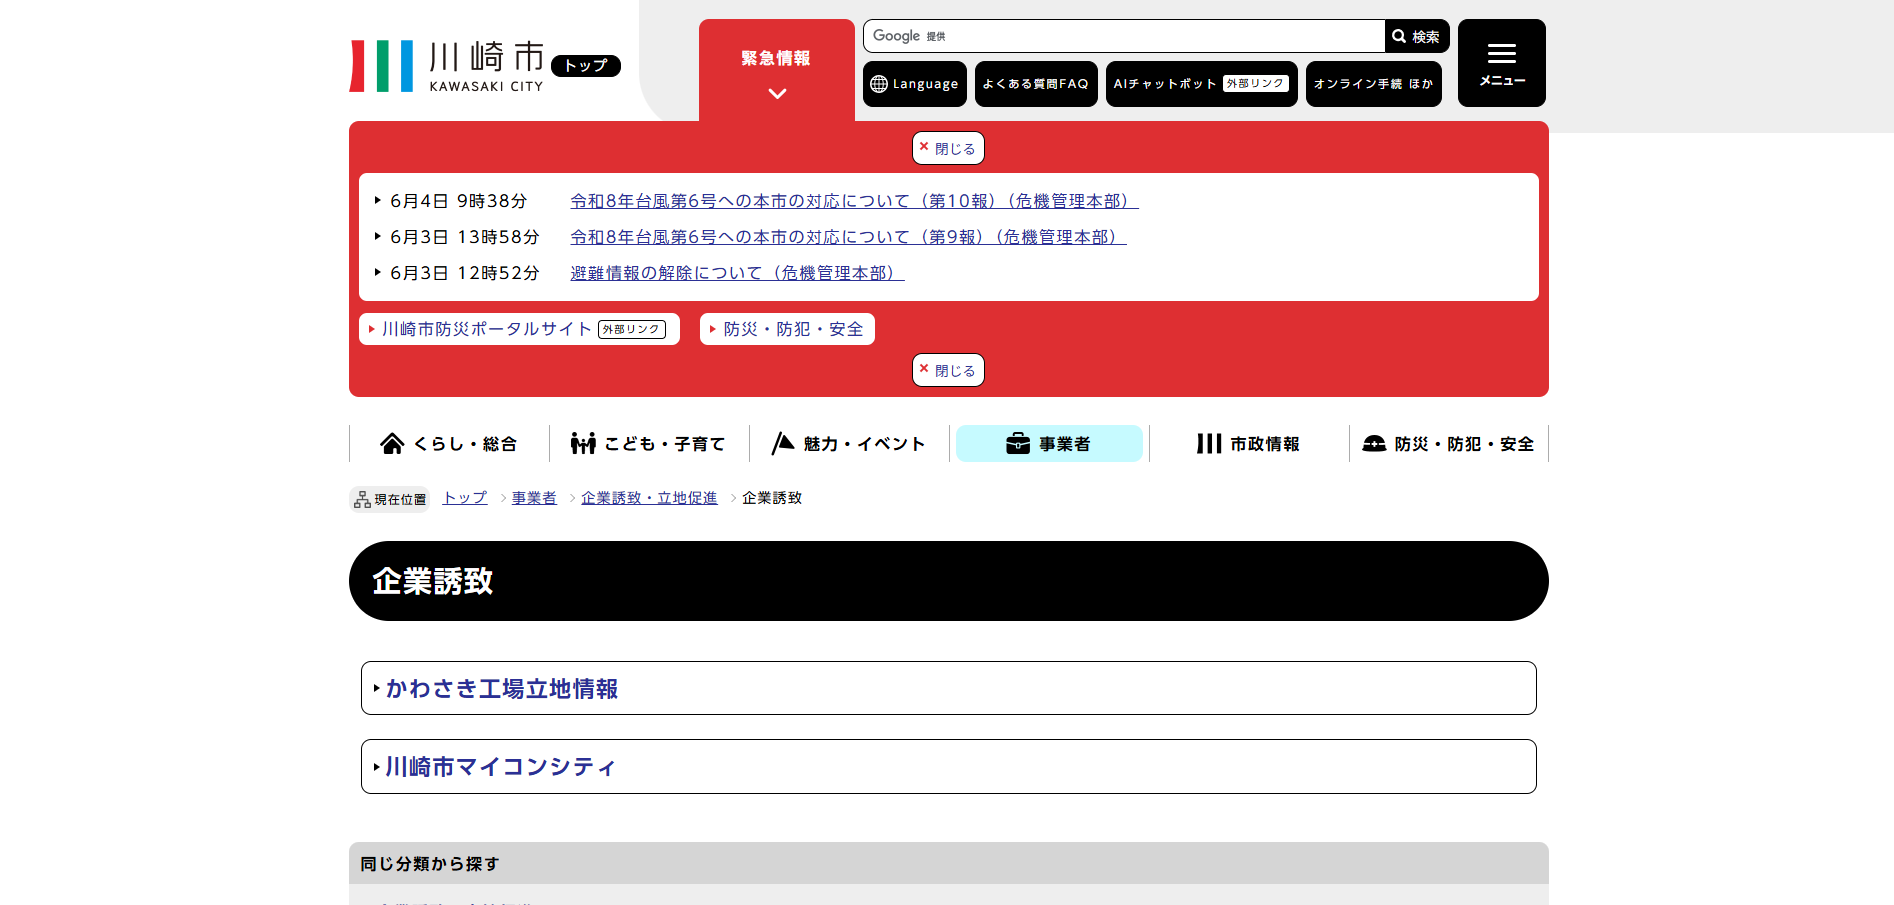Click the columns icon for 市政情報

point(1209,444)
